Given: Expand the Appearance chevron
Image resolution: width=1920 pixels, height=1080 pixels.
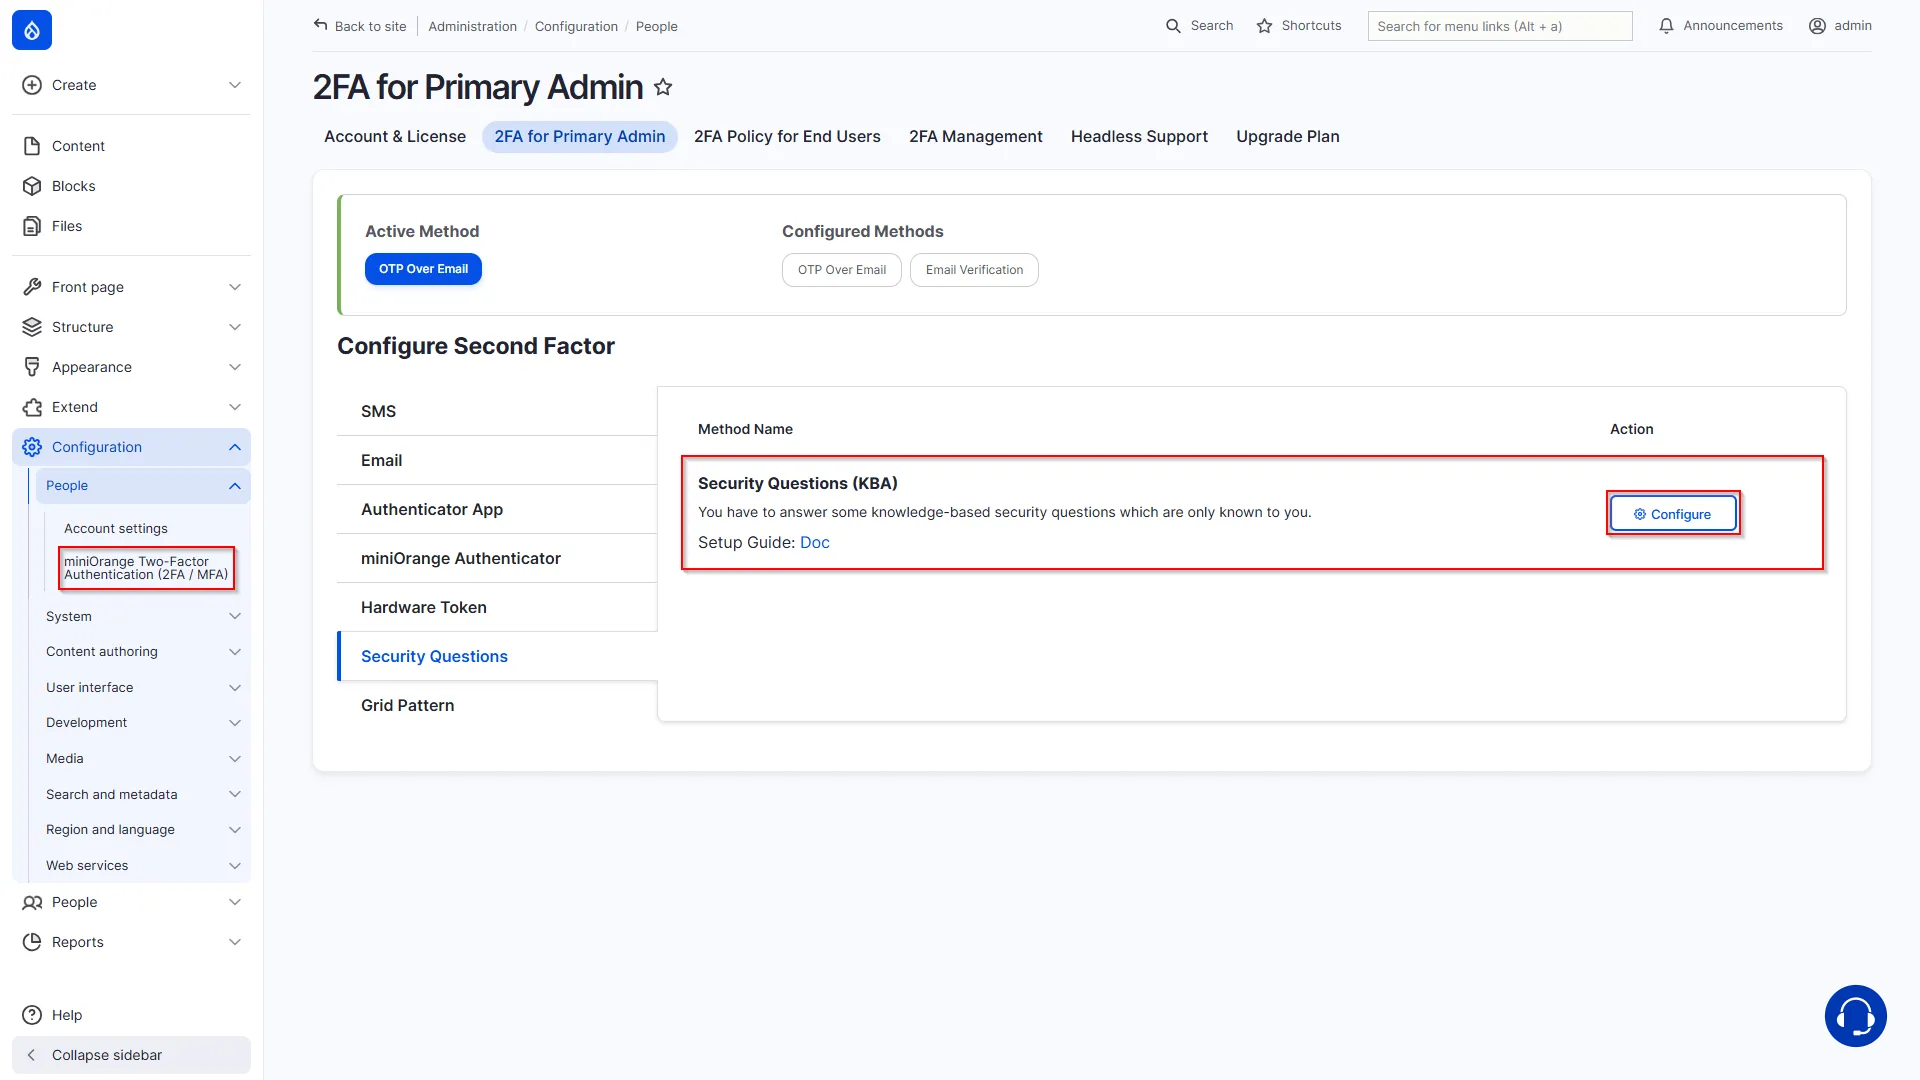Looking at the screenshot, I should (x=235, y=367).
